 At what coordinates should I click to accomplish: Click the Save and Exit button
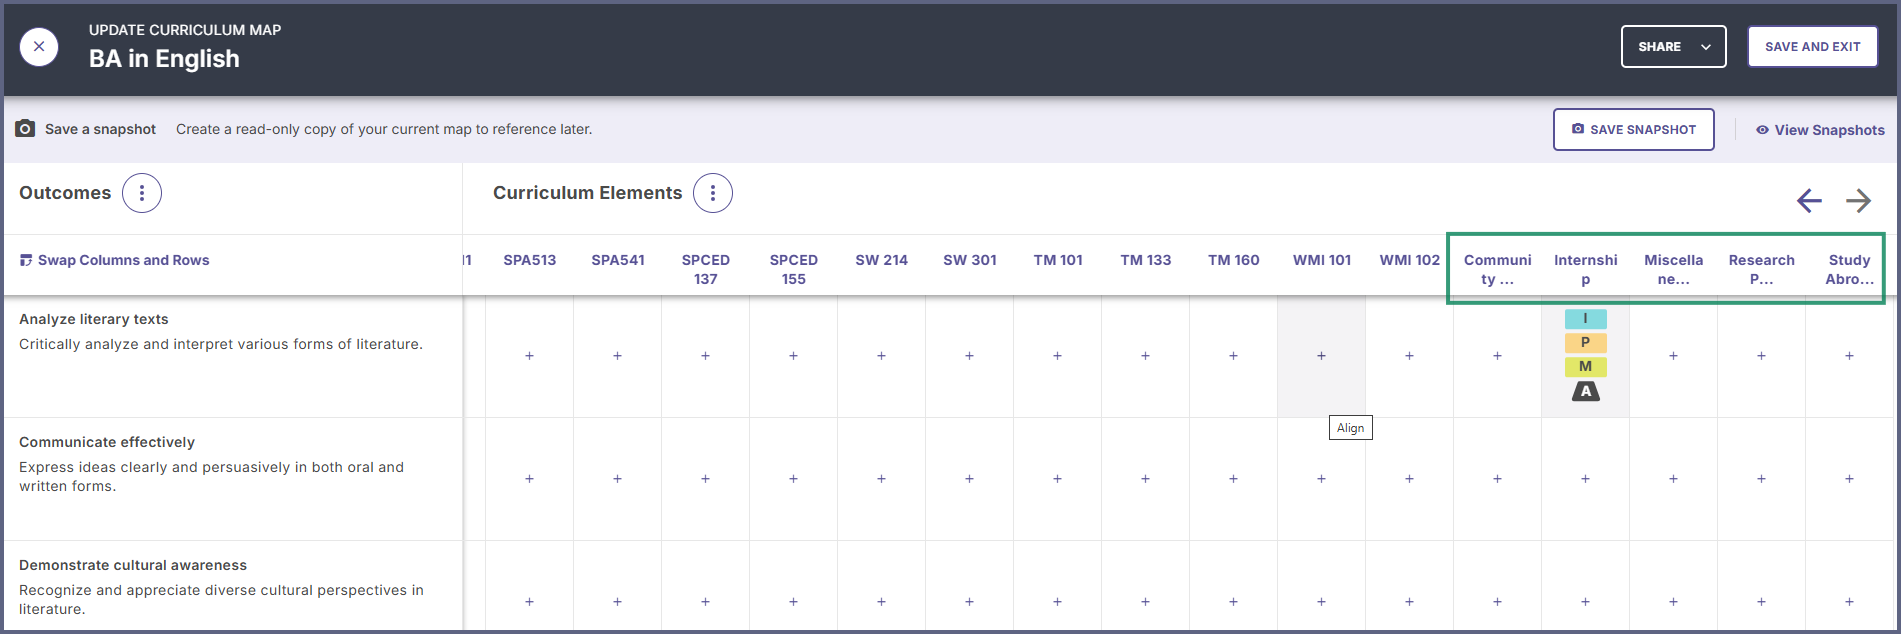point(1812,47)
